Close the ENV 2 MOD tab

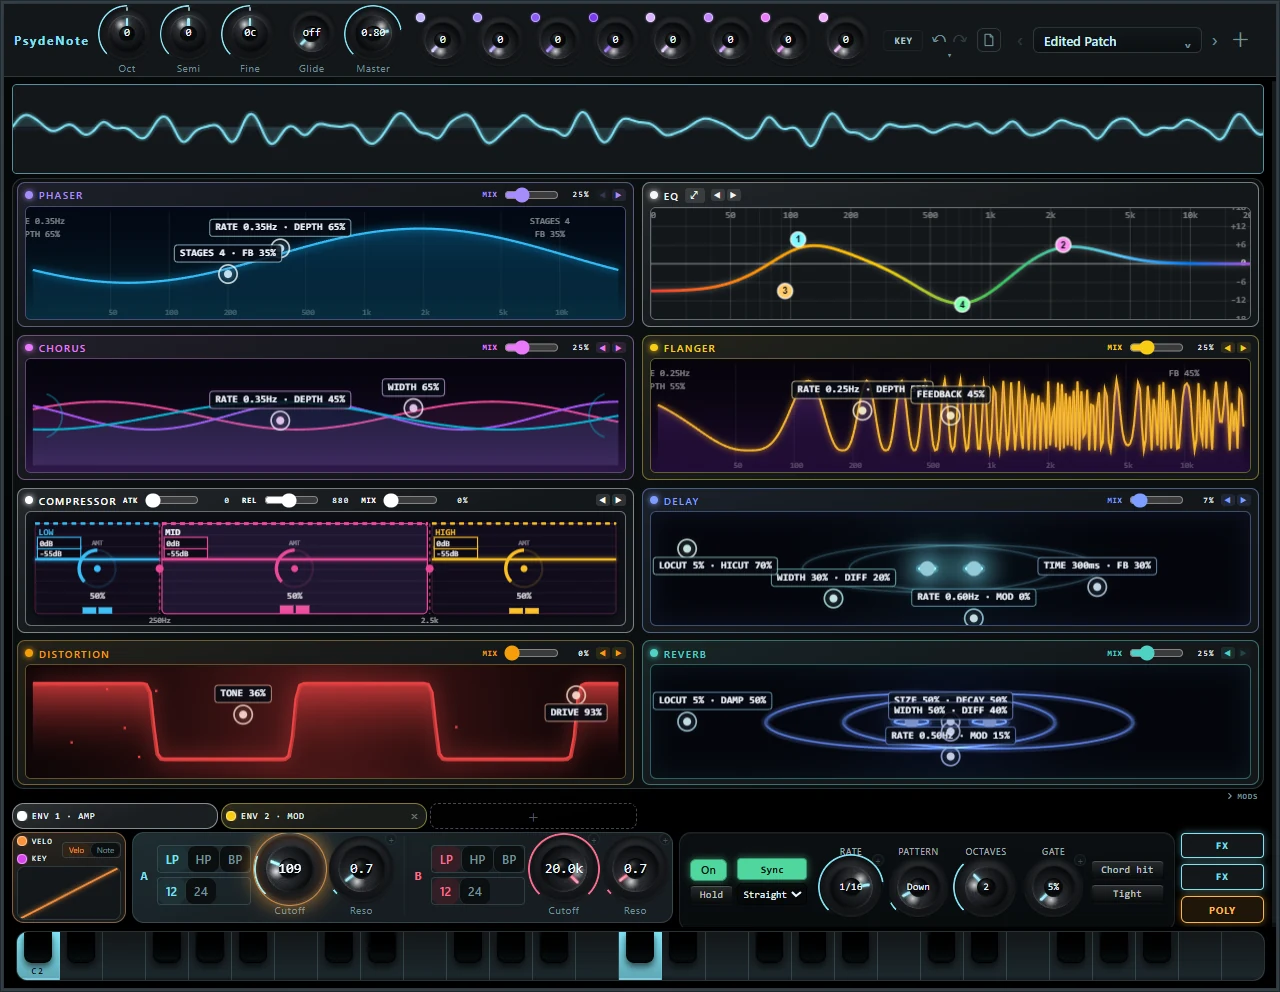pos(414,816)
